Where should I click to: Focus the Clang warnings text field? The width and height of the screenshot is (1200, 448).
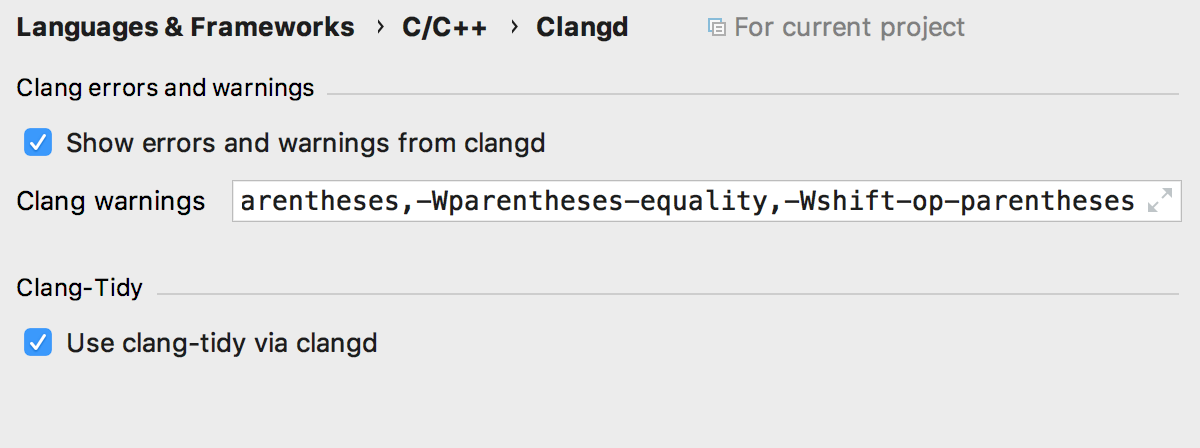tap(707, 202)
